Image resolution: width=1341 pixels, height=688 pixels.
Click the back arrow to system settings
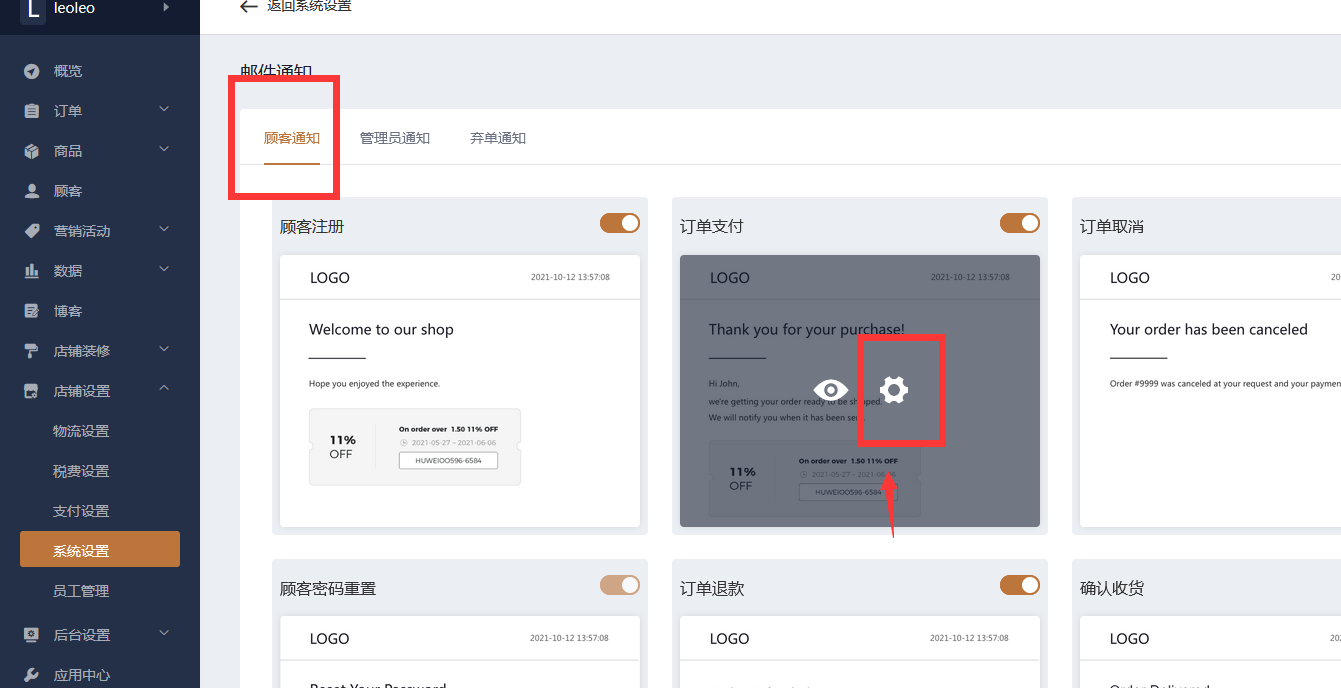point(249,7)
